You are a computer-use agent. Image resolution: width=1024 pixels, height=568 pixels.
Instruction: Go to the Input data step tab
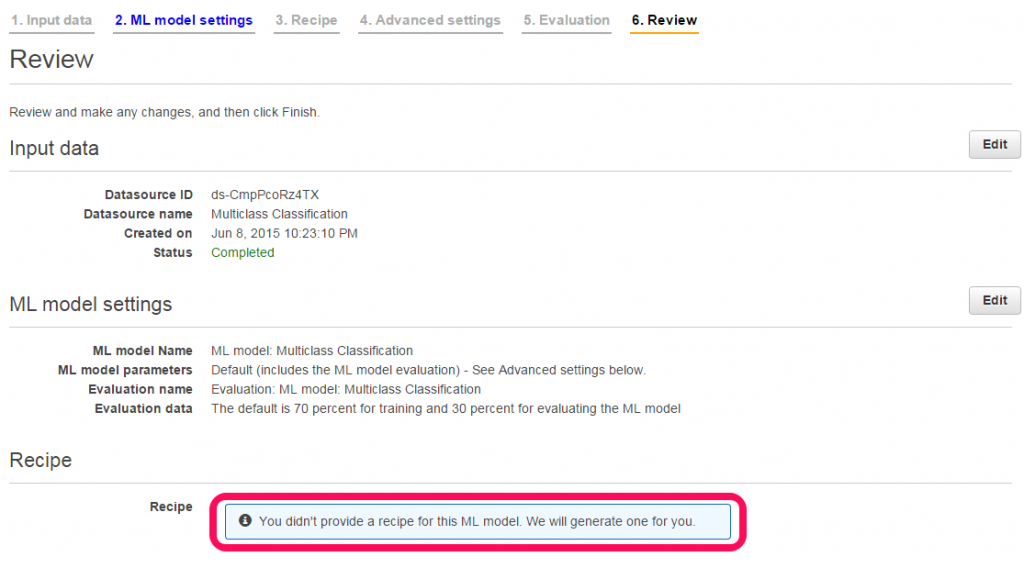click(52, 20)
